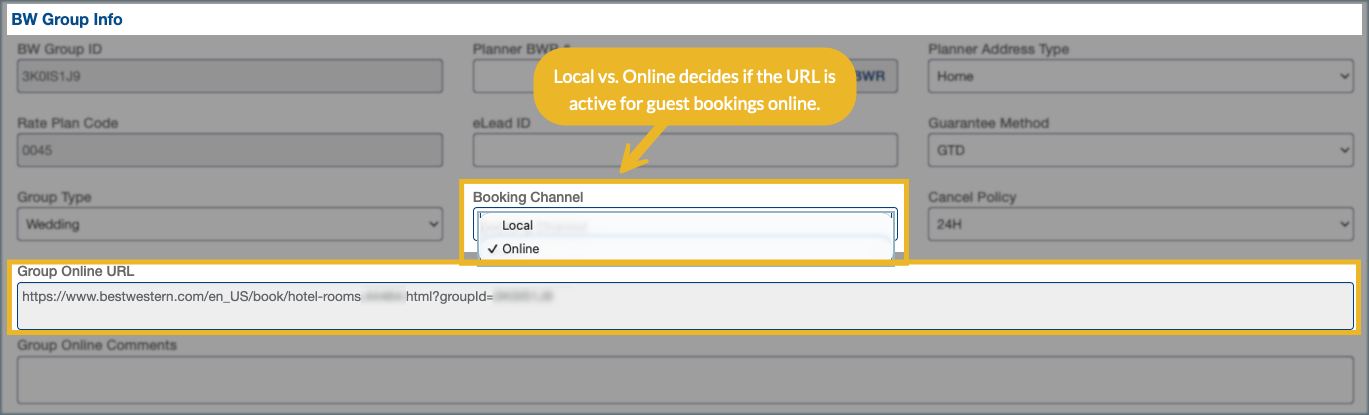Screen dimensions: 1369x415
Task: Click the Group Online URL label
Action: [x=76, y=271]
